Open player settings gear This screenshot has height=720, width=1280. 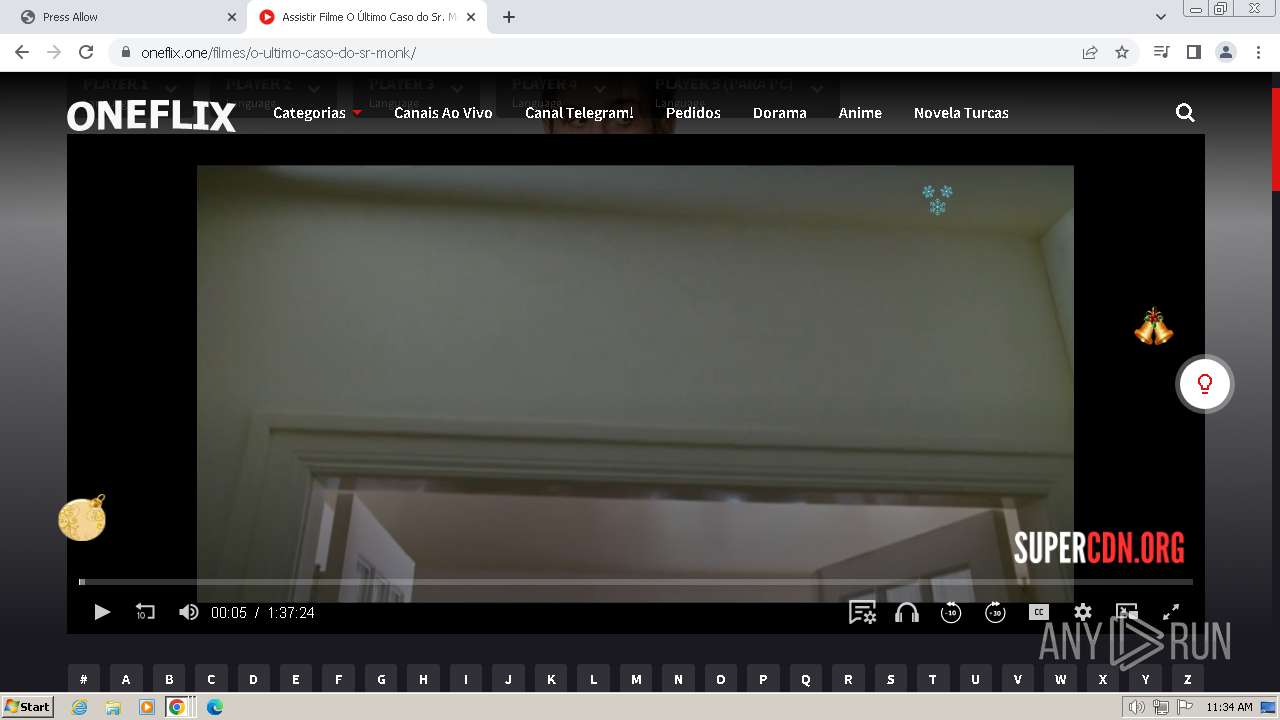[1083, 612]
